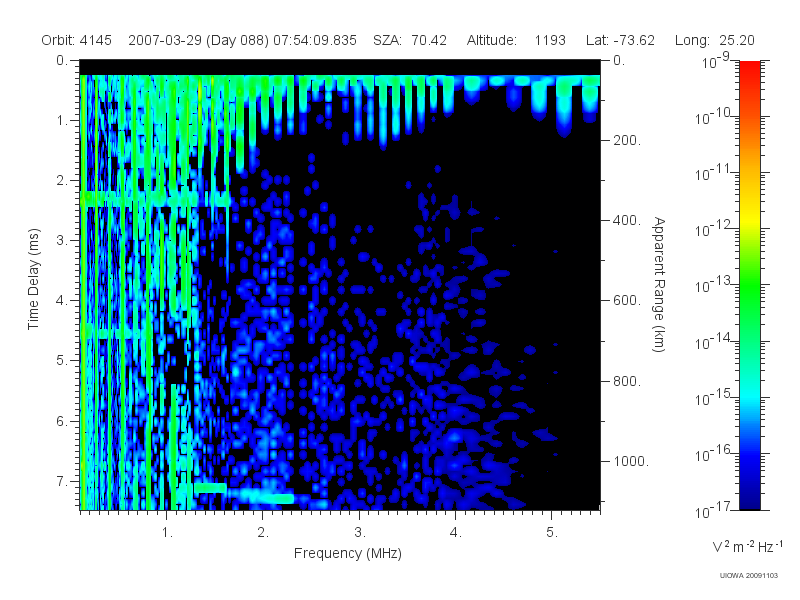Click the dark blue bottom of color scale
Image resolution: width=800 pixels, height=600 pixels.
(750, 497)
